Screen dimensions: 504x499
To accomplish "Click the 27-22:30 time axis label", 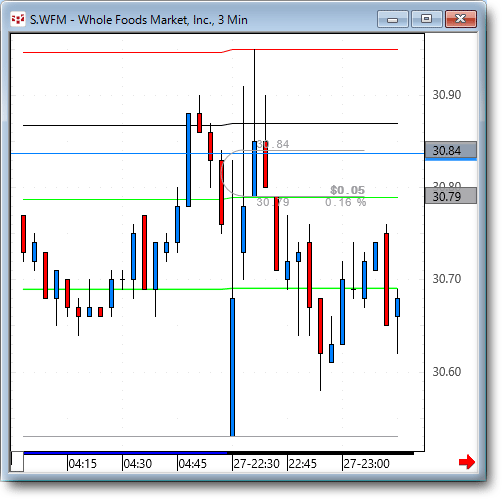I will 256,464.
